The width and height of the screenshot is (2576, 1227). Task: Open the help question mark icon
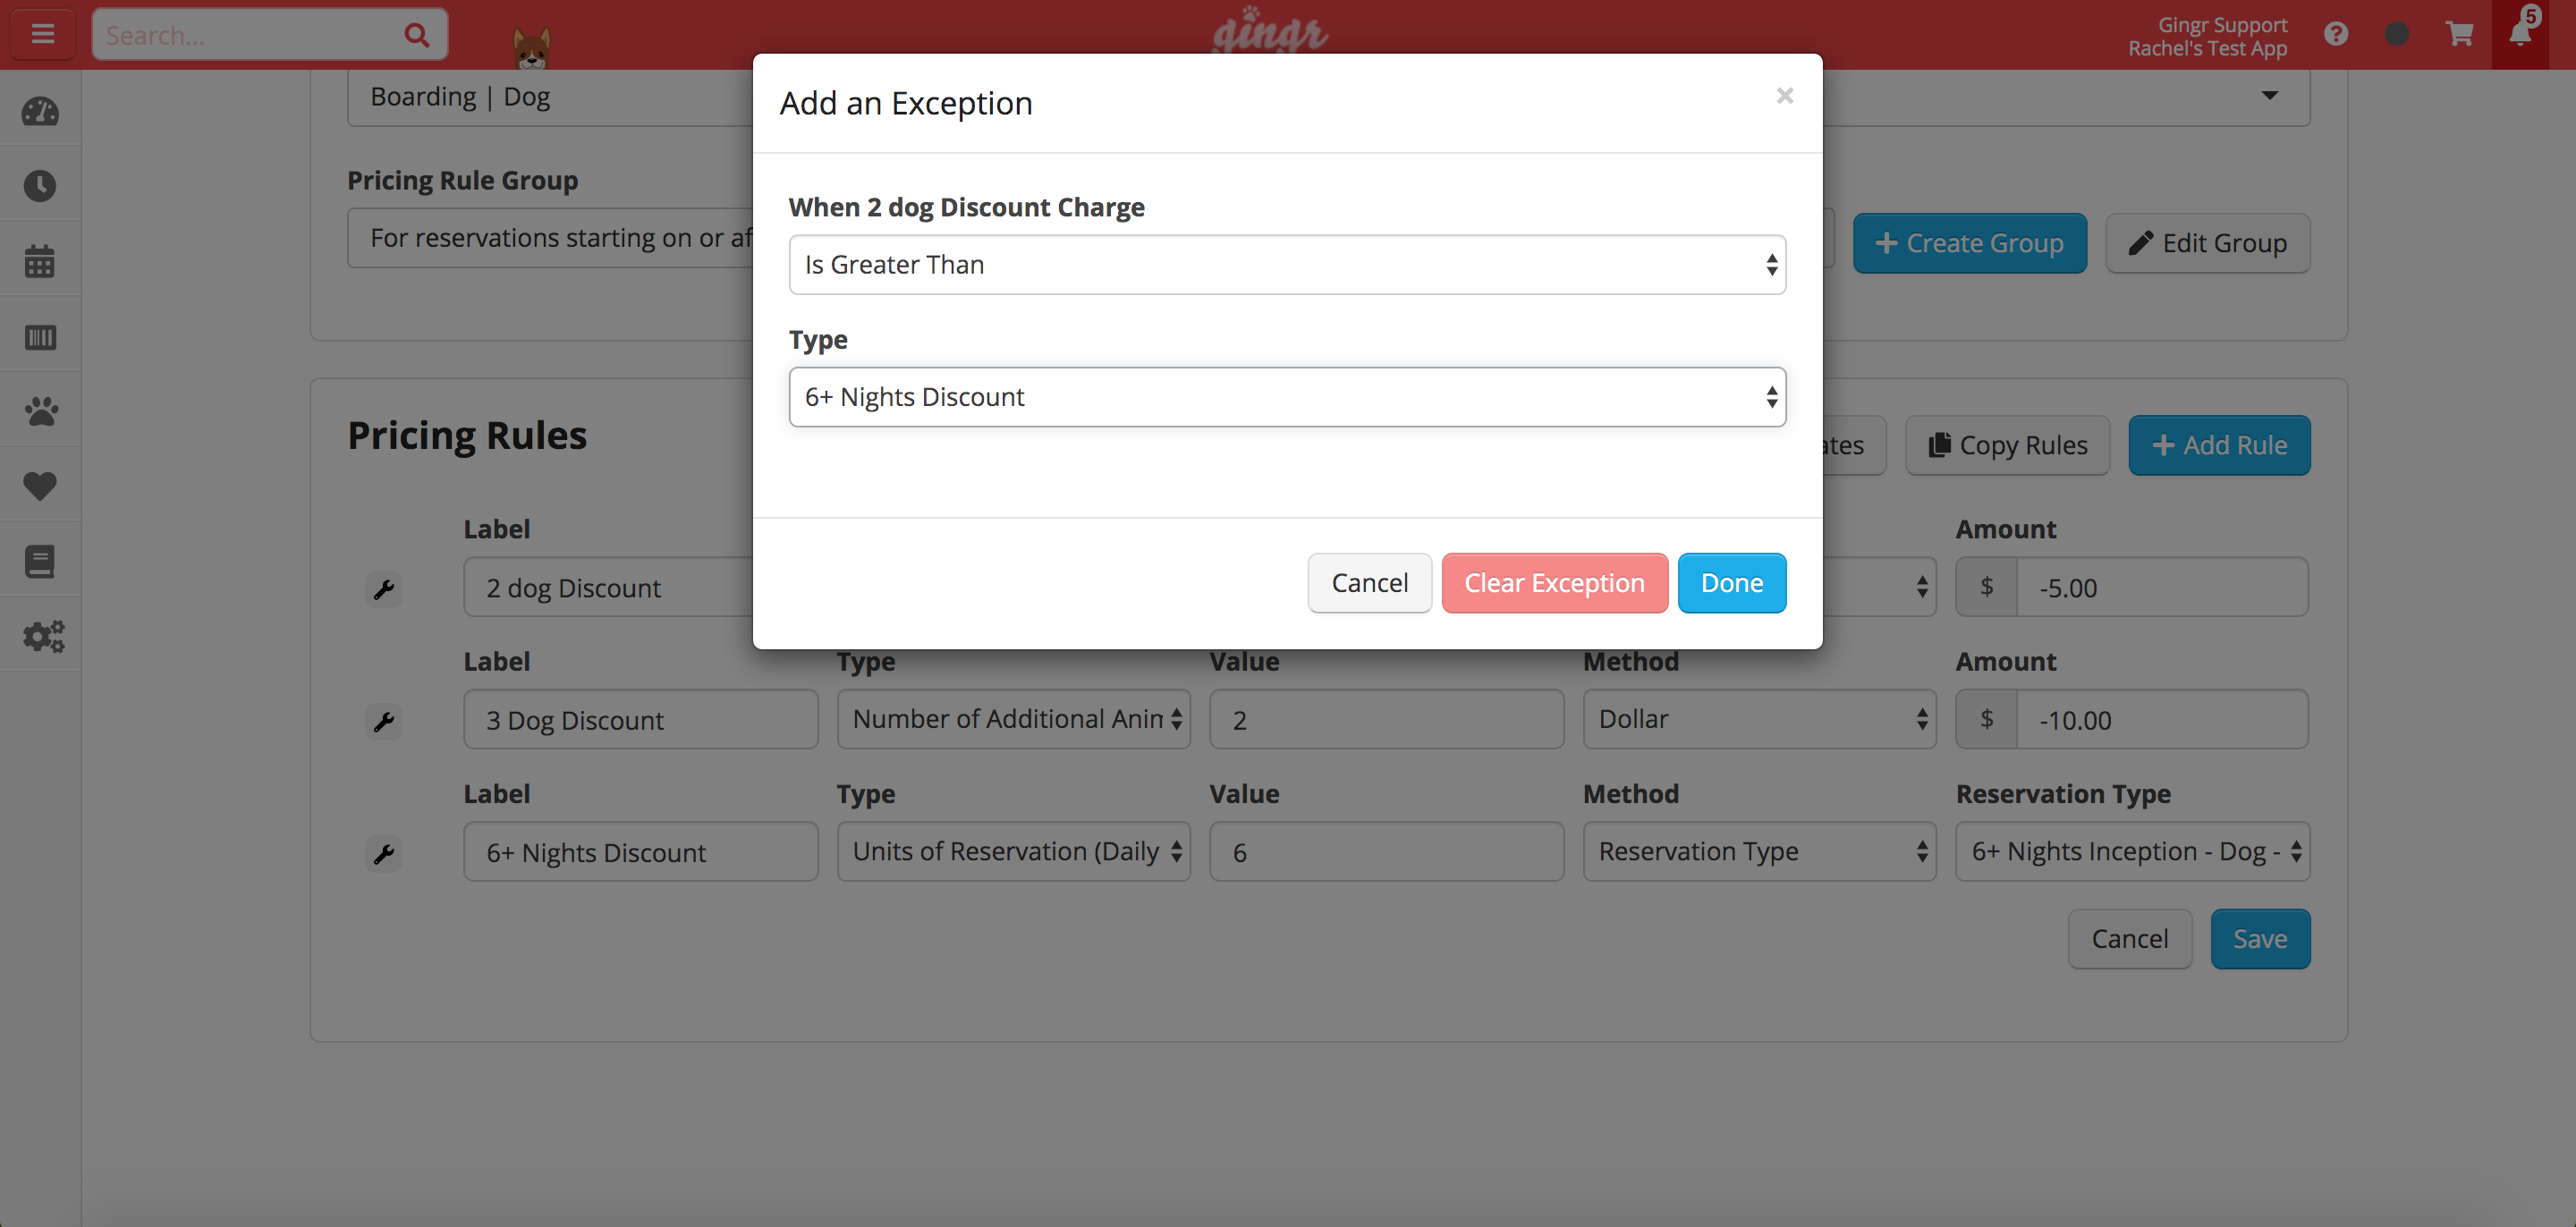(x=2336, y=34)
